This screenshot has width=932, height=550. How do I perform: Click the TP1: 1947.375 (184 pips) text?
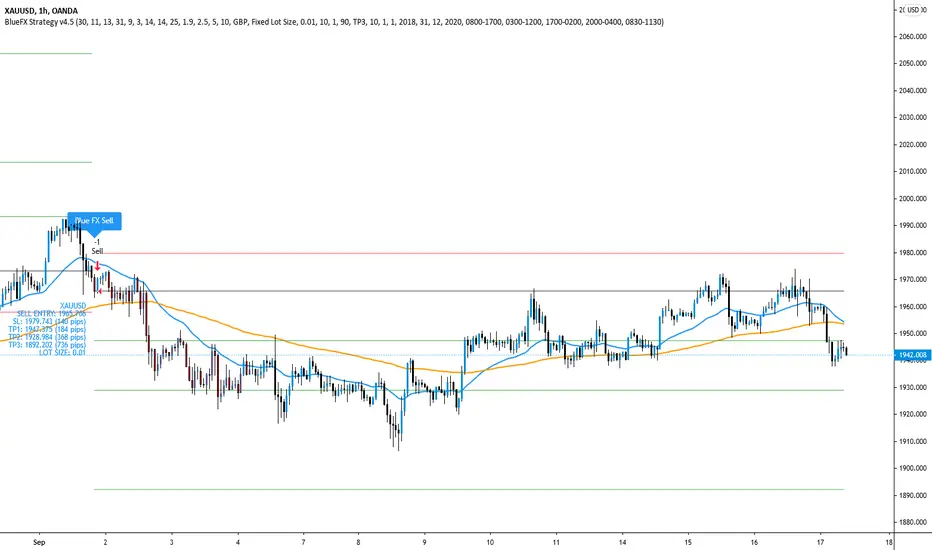47,329
